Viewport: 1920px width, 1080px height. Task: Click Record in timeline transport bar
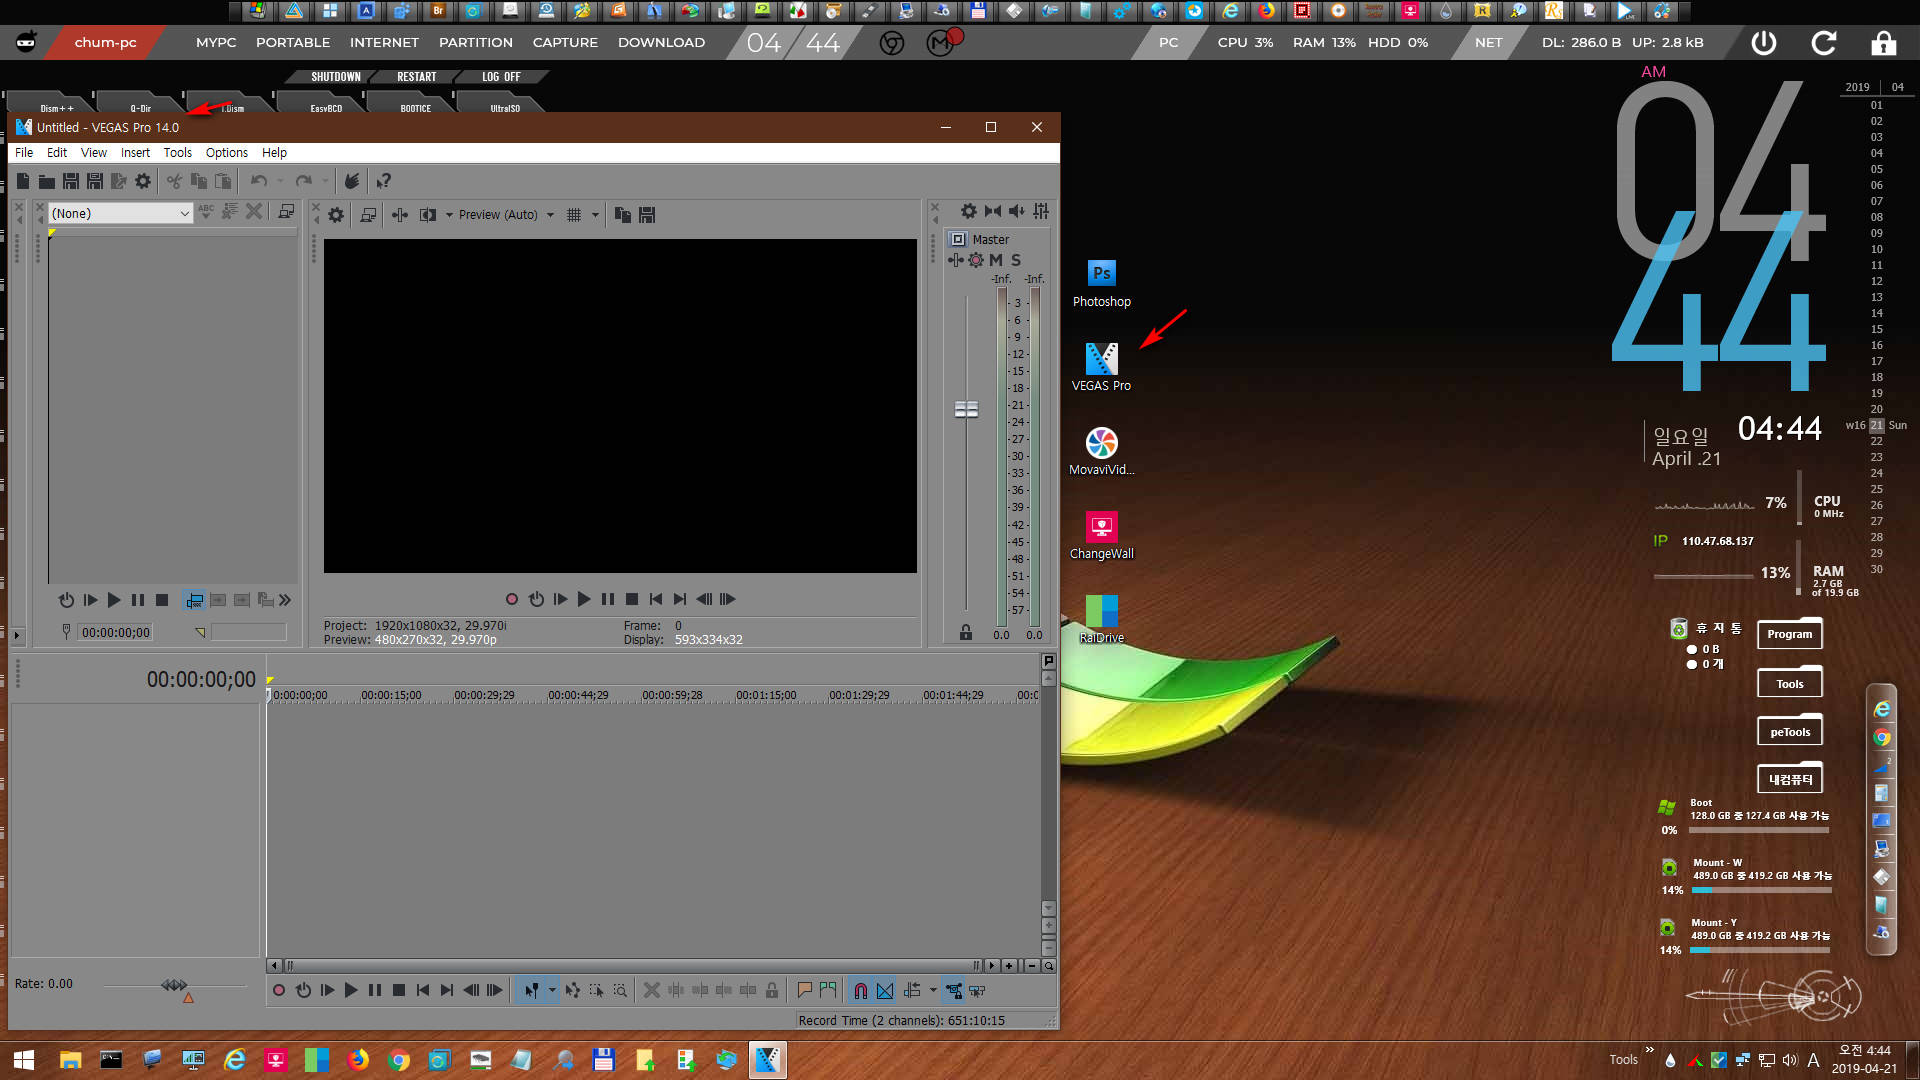point(279,991)
